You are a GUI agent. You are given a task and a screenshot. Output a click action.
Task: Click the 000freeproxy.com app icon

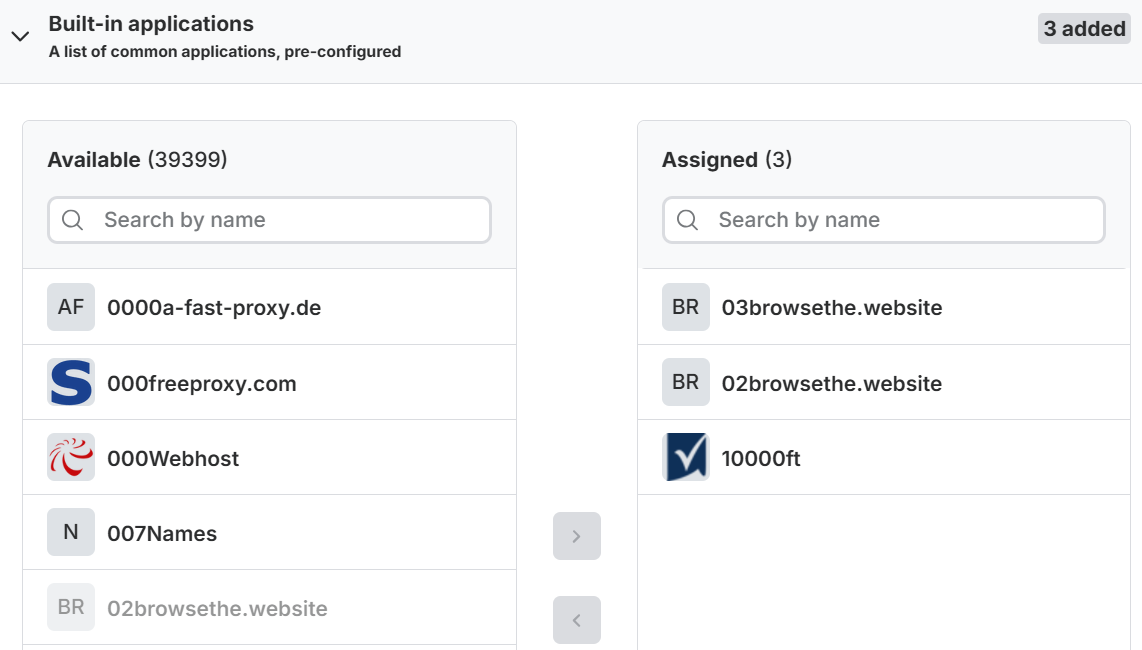(x=70, y=382)
